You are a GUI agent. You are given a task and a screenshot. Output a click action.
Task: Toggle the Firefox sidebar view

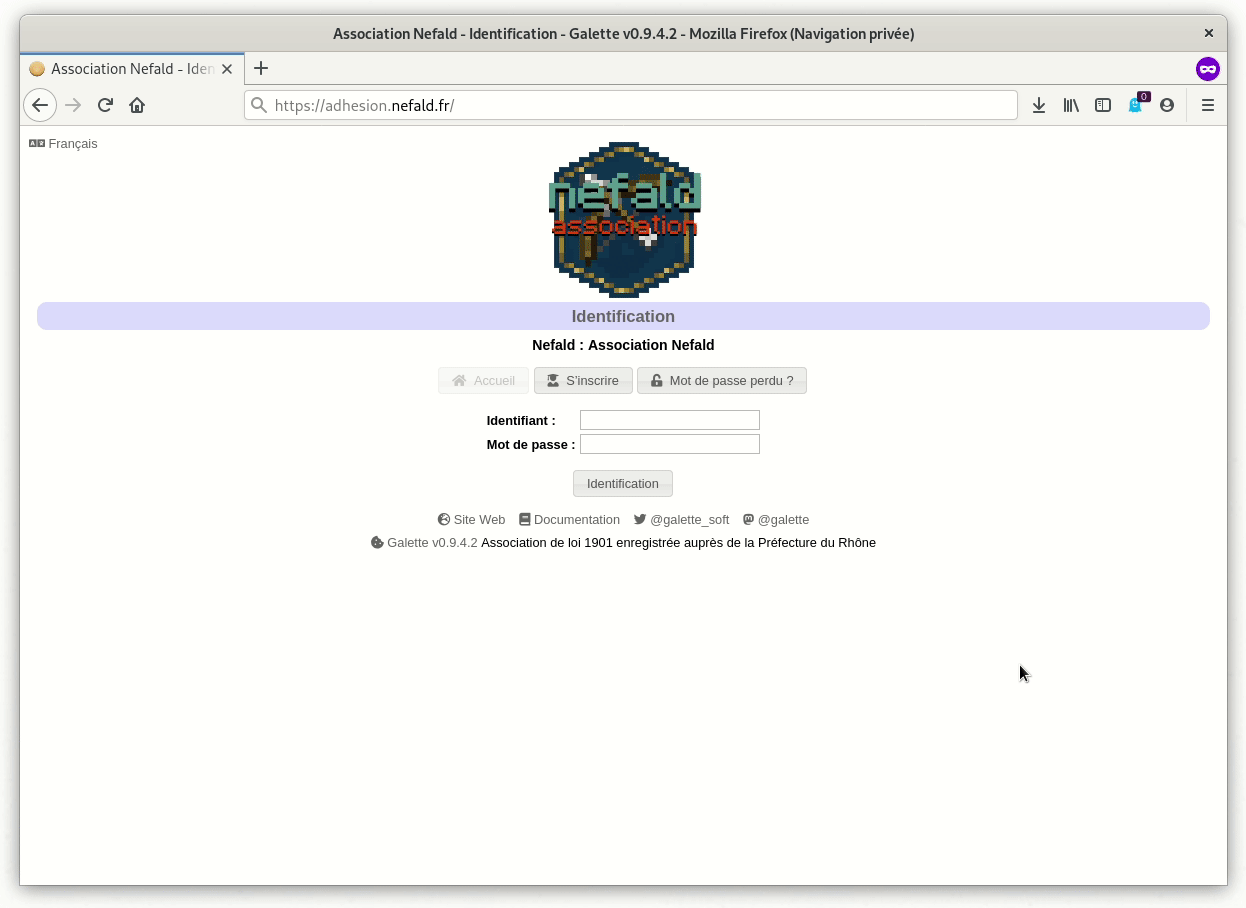coord(1103,105)
